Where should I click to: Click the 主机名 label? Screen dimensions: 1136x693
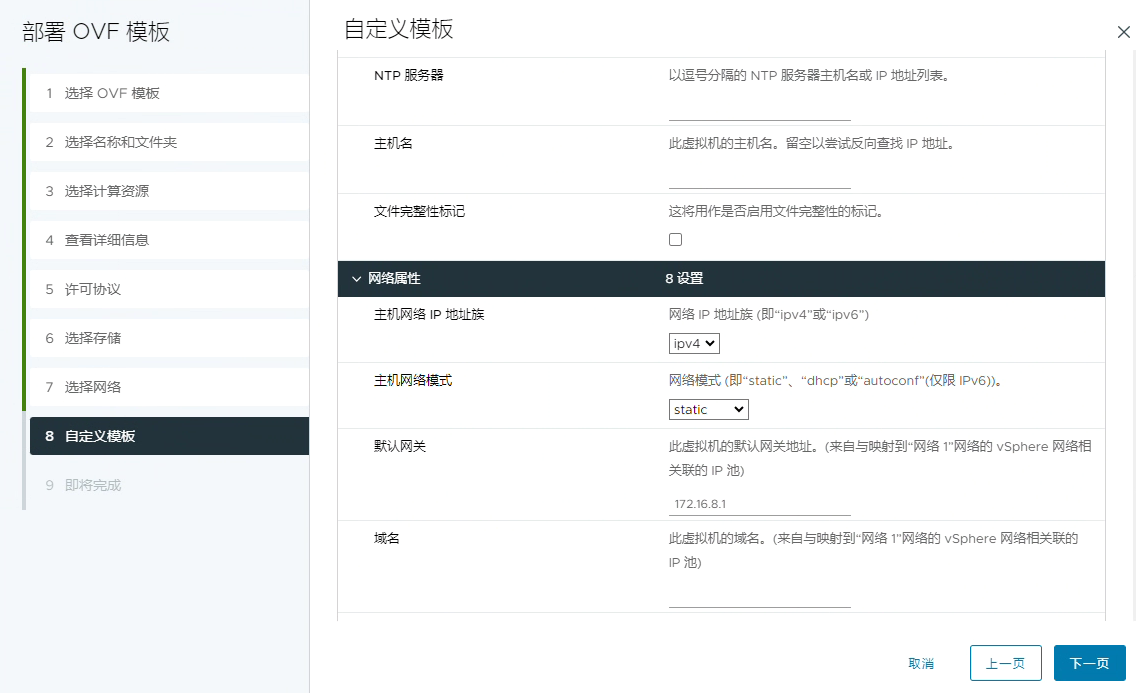coord(393,143)
